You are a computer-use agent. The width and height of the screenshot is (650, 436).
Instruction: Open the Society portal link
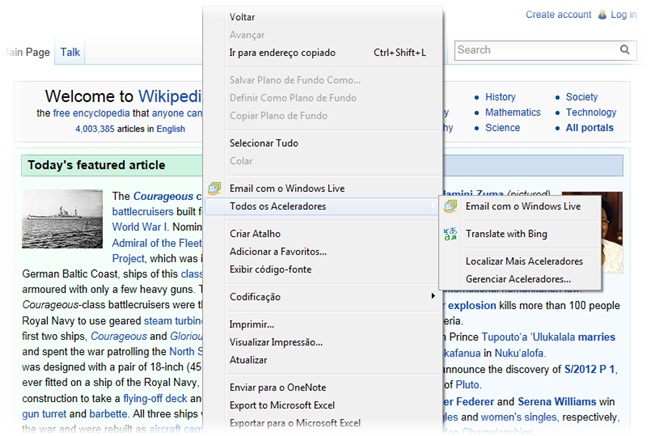coord(582,97)
